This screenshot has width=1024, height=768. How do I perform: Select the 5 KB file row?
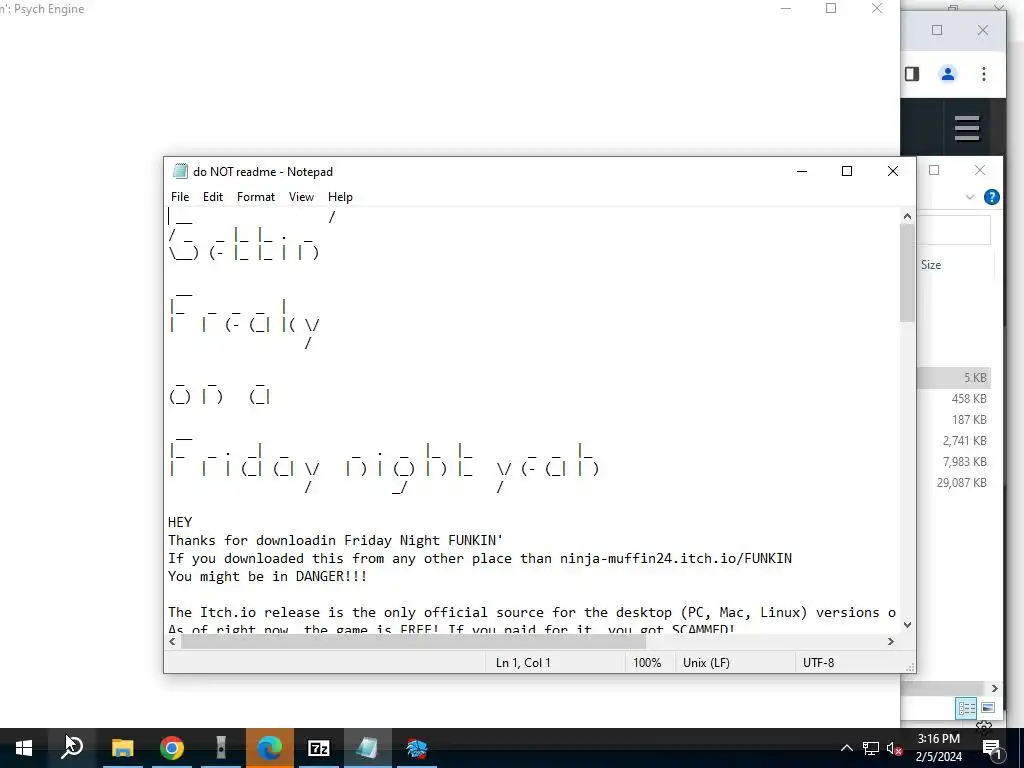point(953,377)
